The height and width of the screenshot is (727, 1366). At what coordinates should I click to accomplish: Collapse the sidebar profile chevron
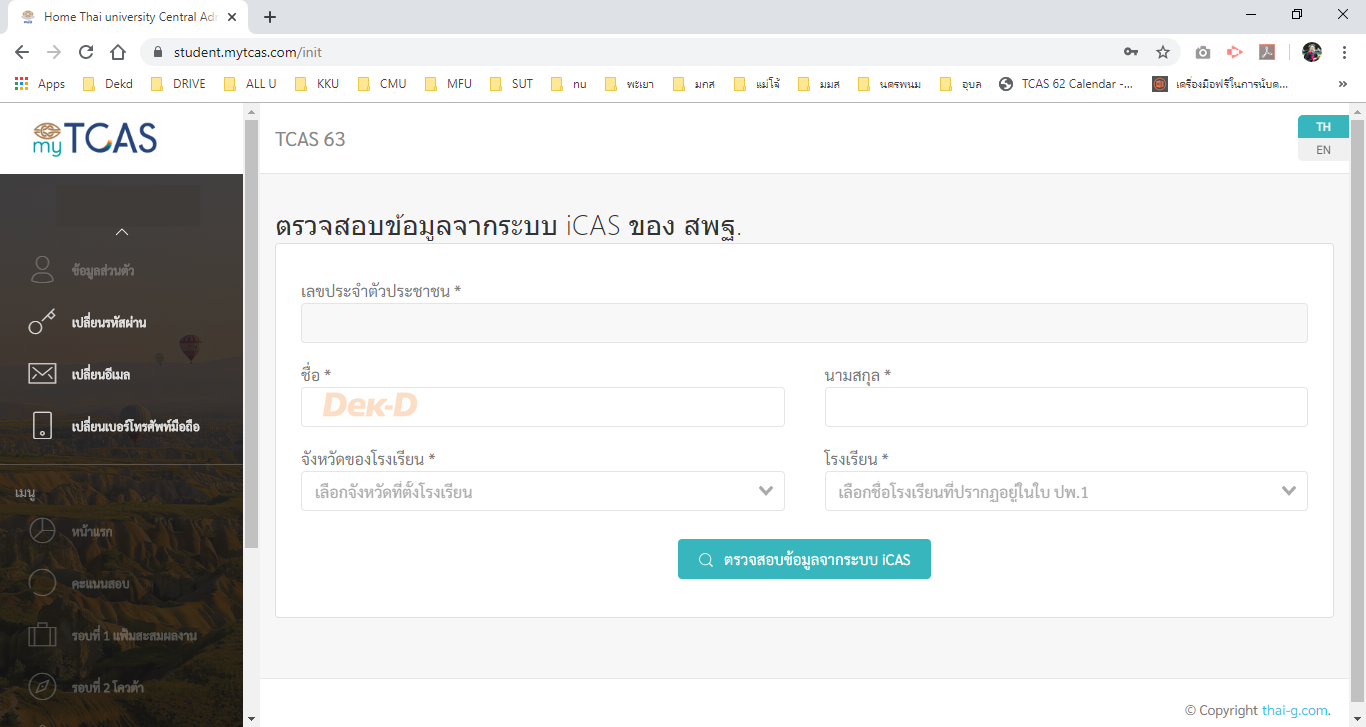pos(122,232)
